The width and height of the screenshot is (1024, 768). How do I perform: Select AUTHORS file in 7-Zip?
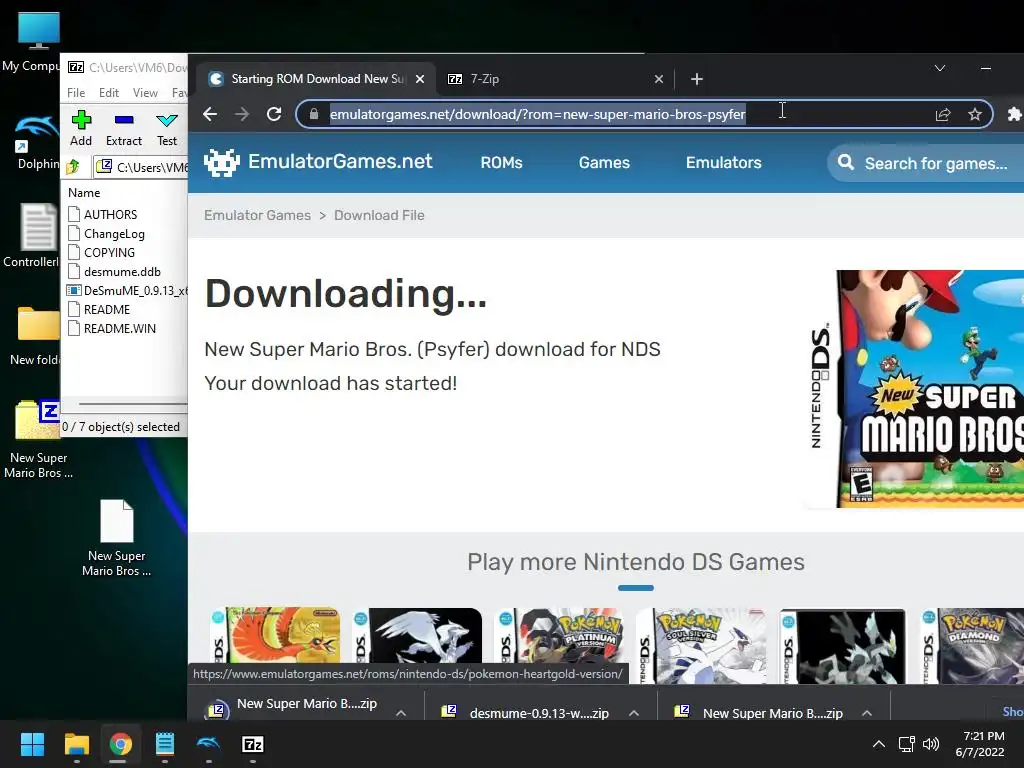click(x=103, y=214)
